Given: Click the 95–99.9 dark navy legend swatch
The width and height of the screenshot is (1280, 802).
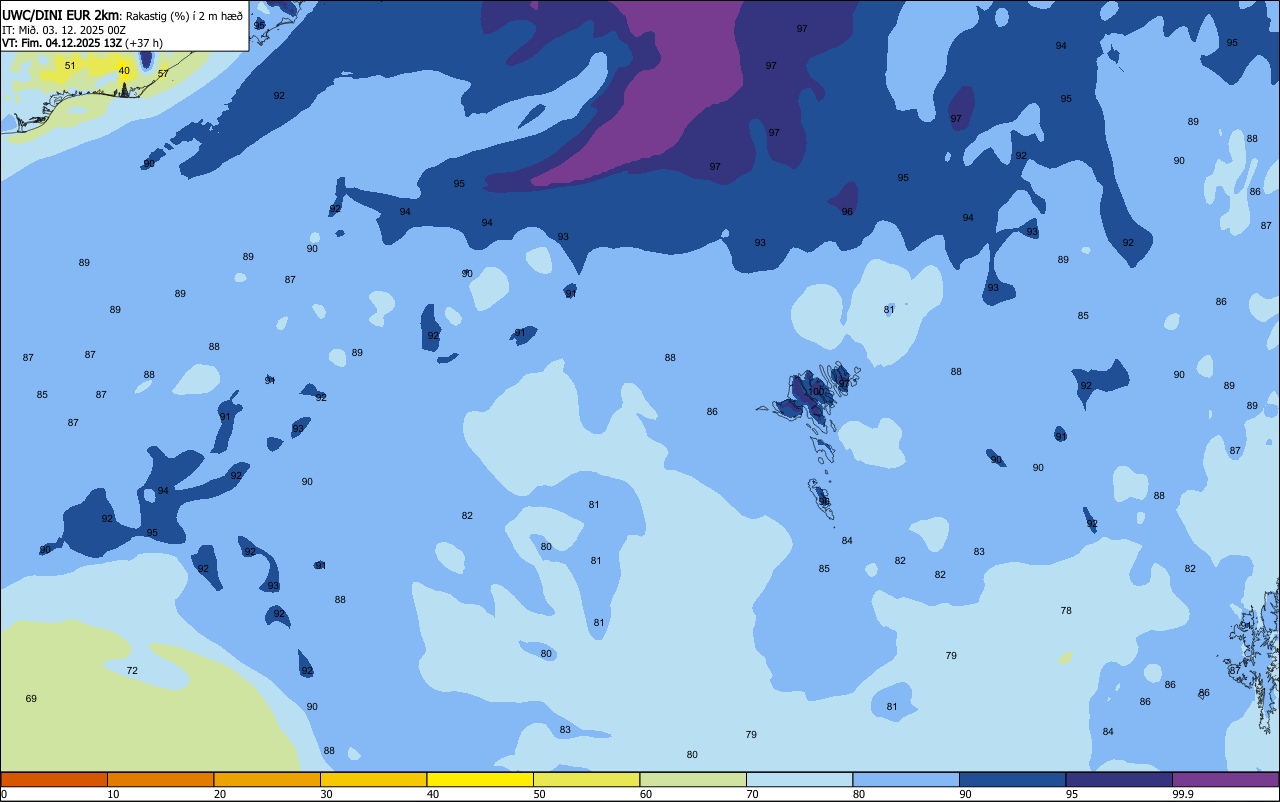Looking at the screenshot, I should [x=1119, y=779].
